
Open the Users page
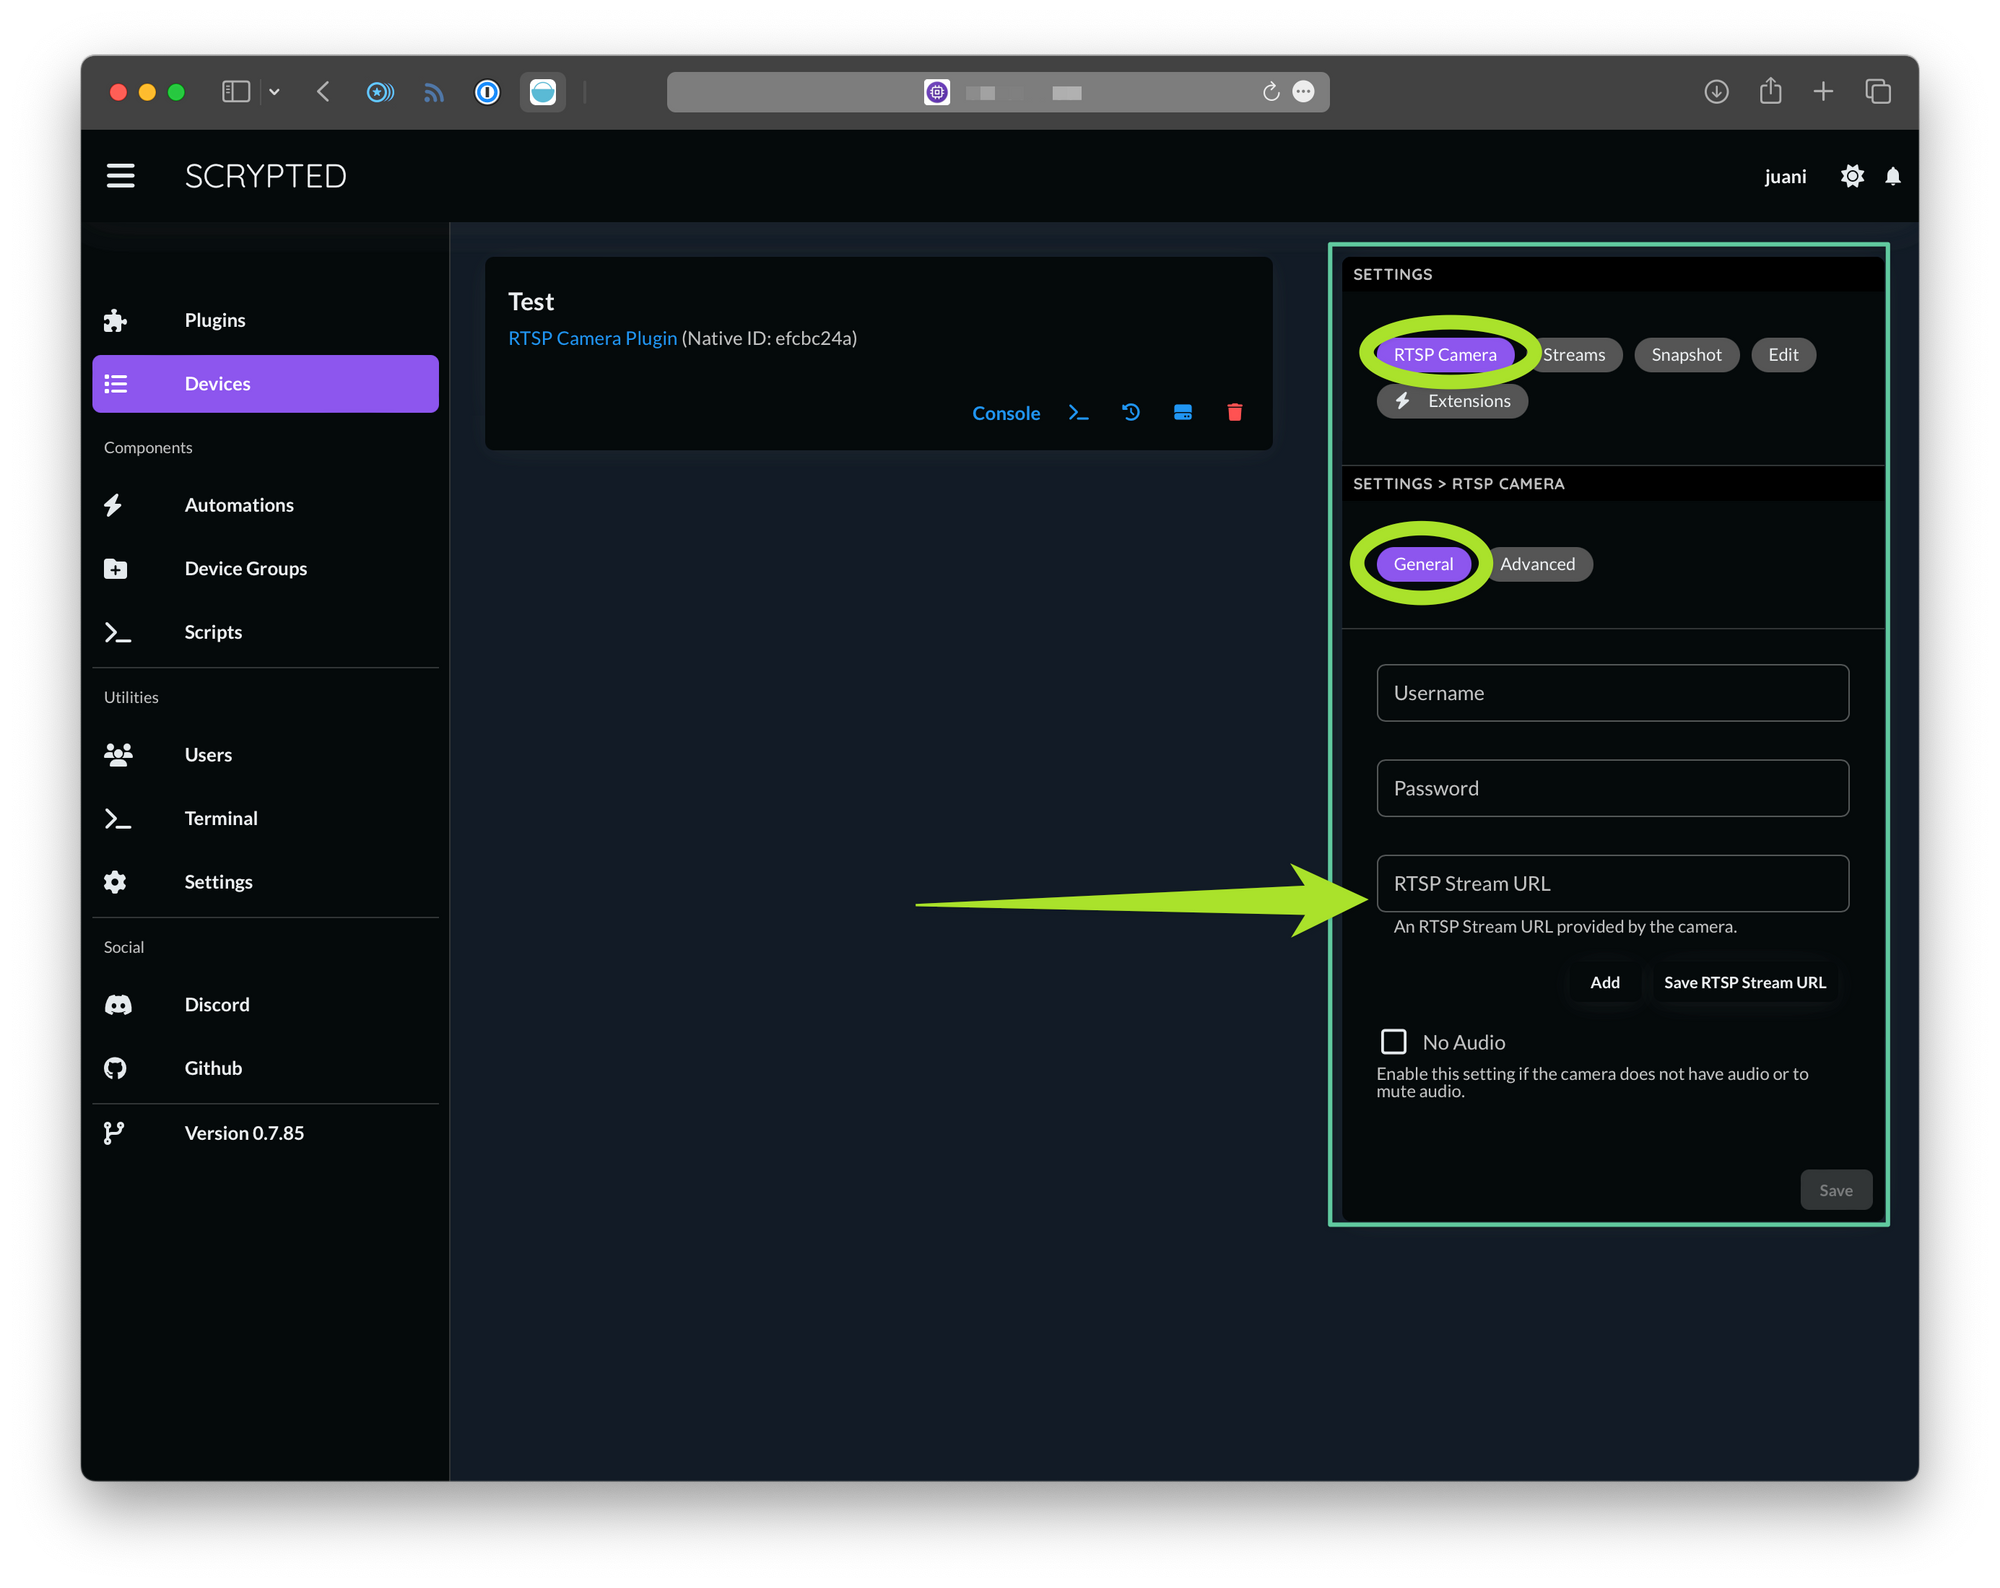265,755
